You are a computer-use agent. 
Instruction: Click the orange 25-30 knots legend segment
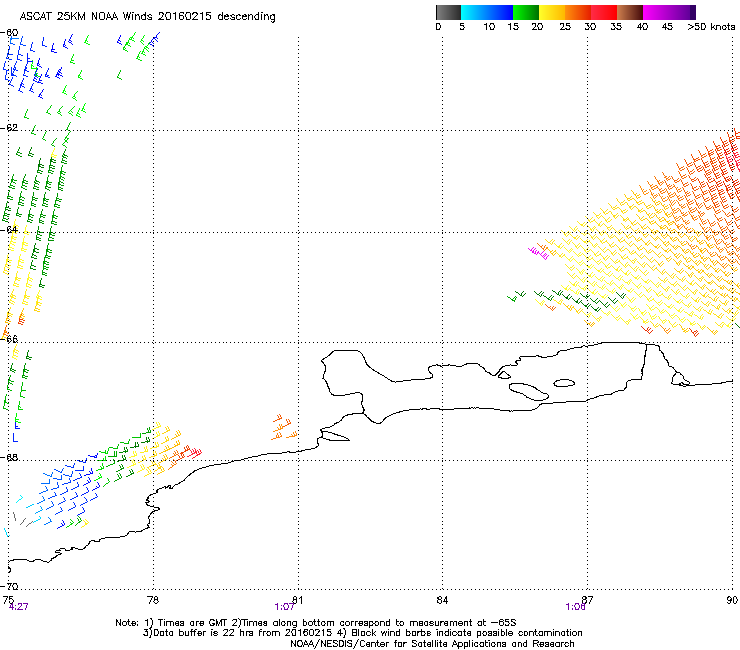[x=578, y=12]
